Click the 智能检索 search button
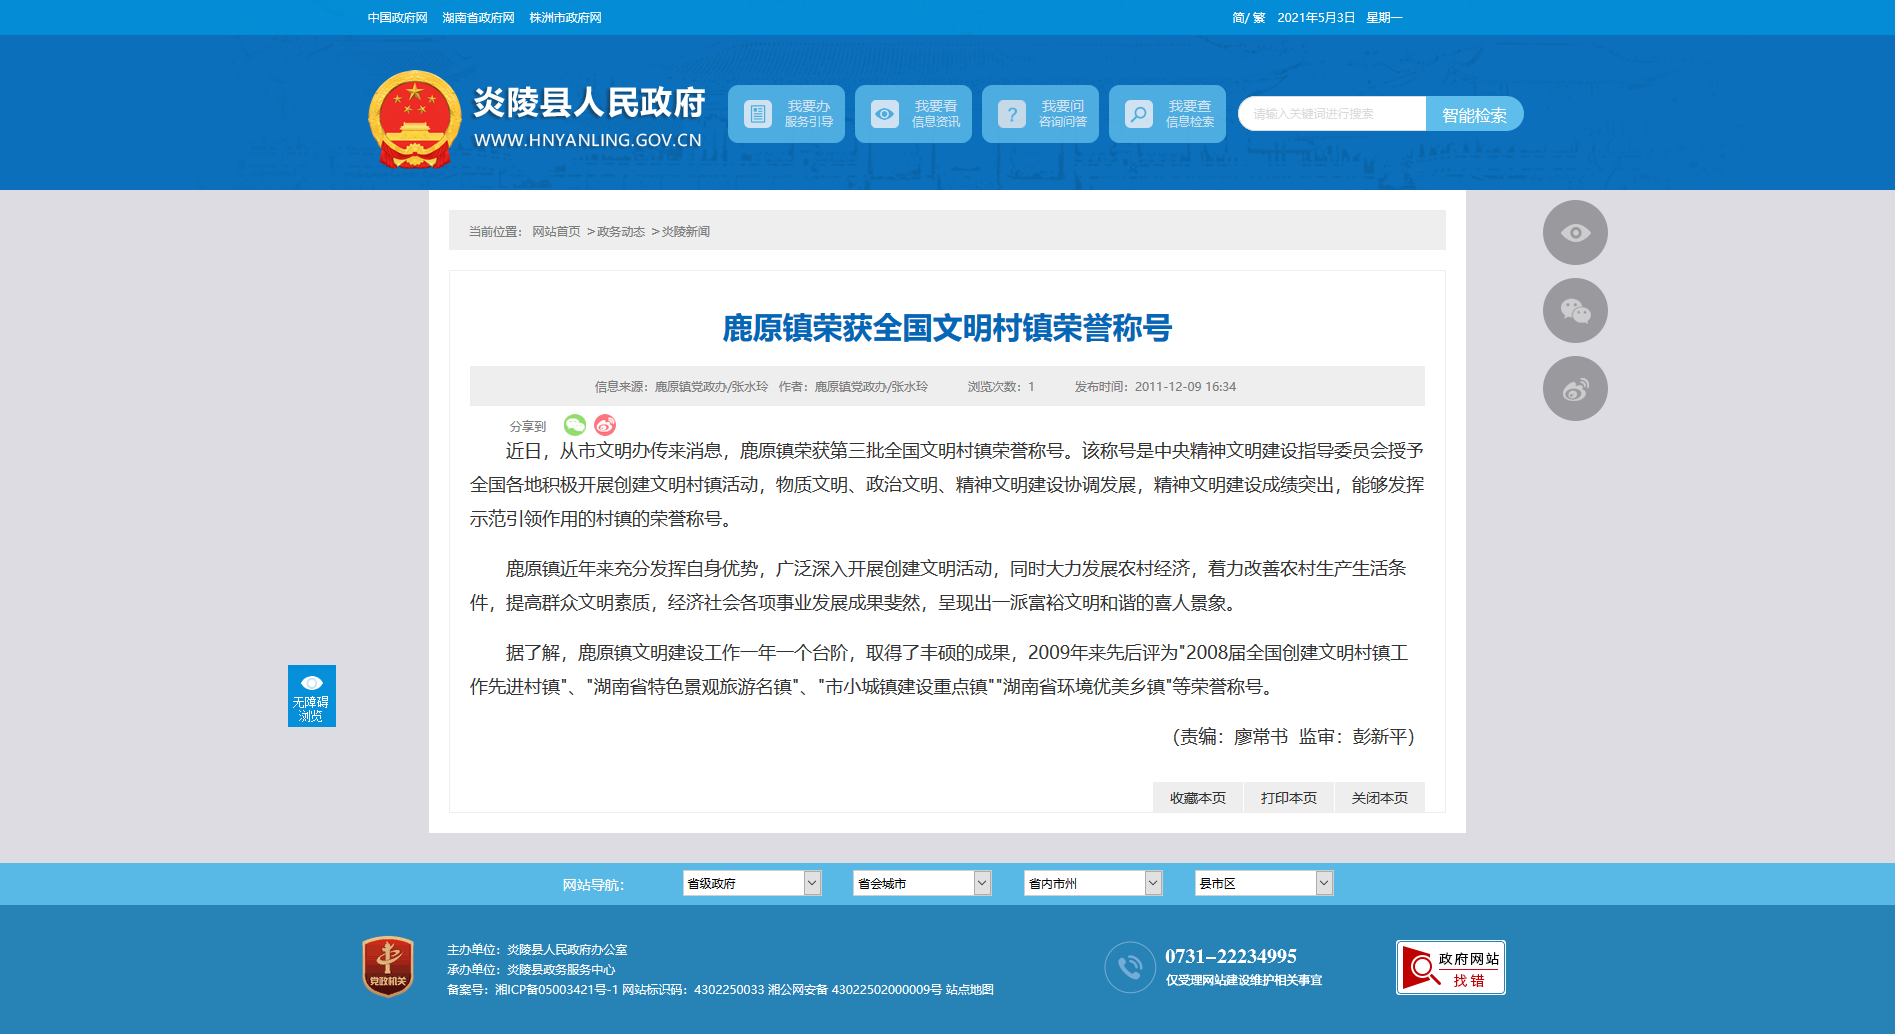Screen dimensions: 1895x1034 tap(1474, 114)
